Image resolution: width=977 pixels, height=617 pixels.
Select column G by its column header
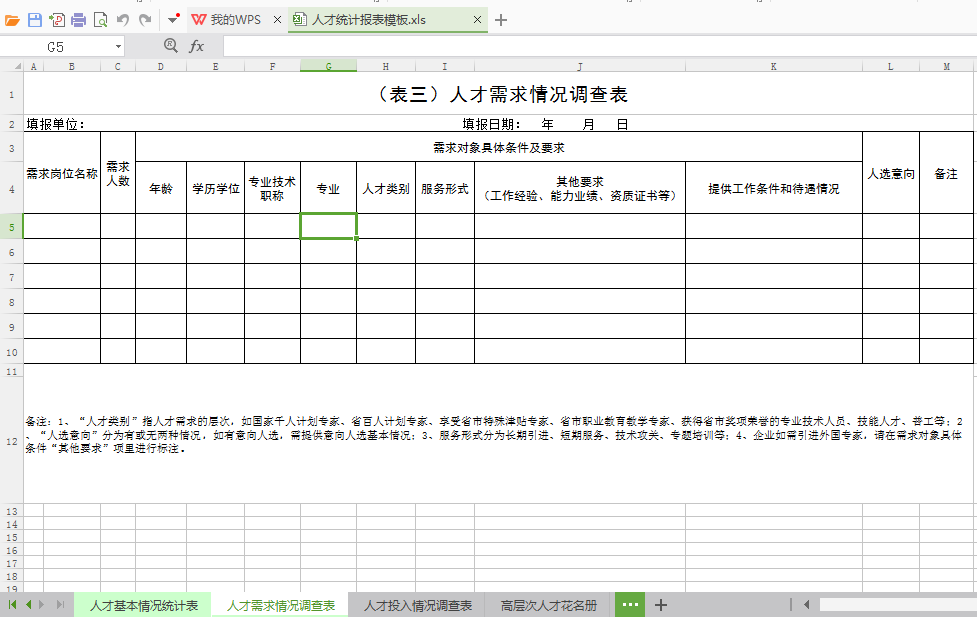328,66
